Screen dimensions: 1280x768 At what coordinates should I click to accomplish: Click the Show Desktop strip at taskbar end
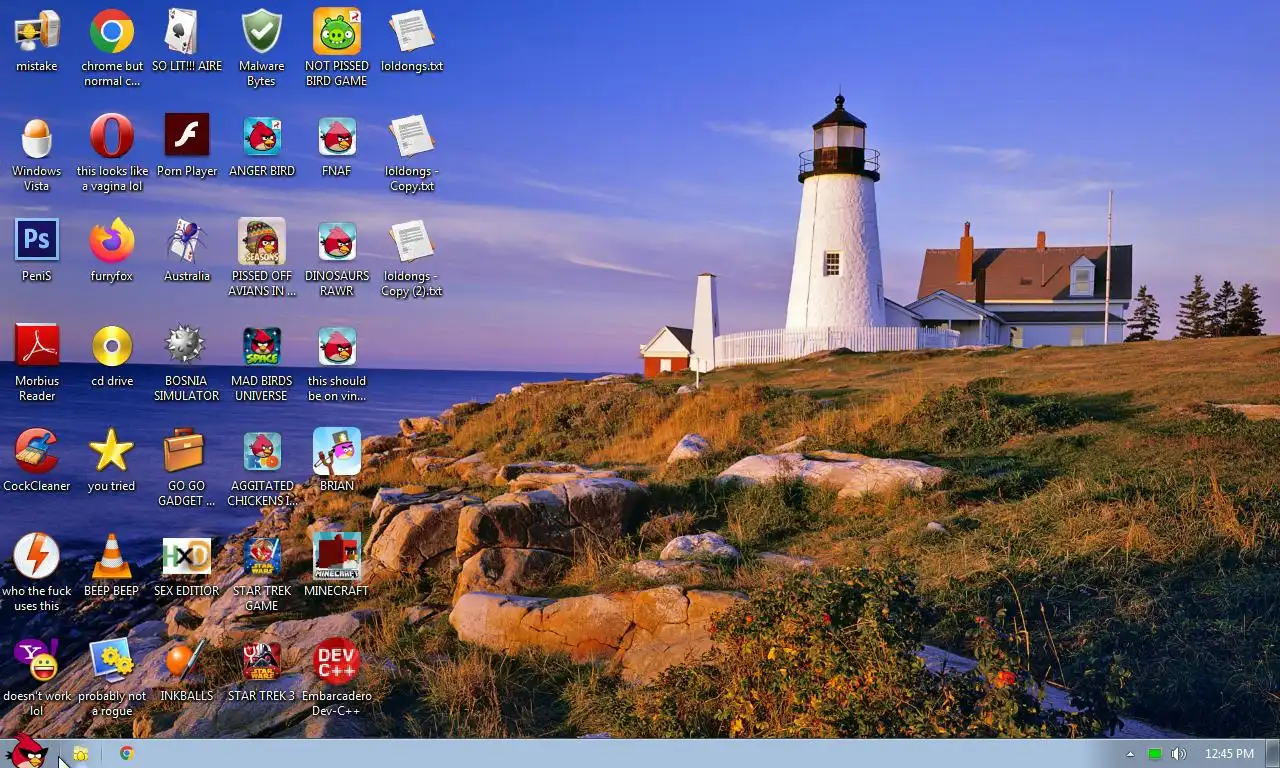pyautogui.click(x=1272, y=754)
